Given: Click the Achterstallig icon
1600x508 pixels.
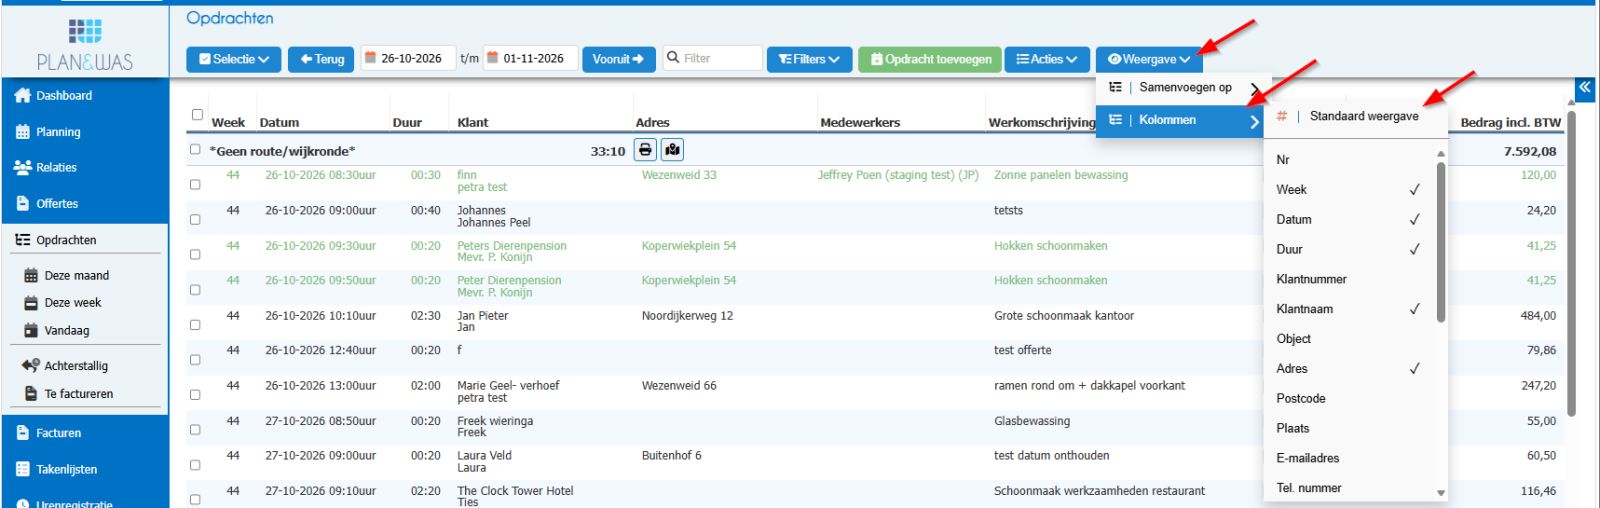Looking at the screenshot, I should point(31,366).
